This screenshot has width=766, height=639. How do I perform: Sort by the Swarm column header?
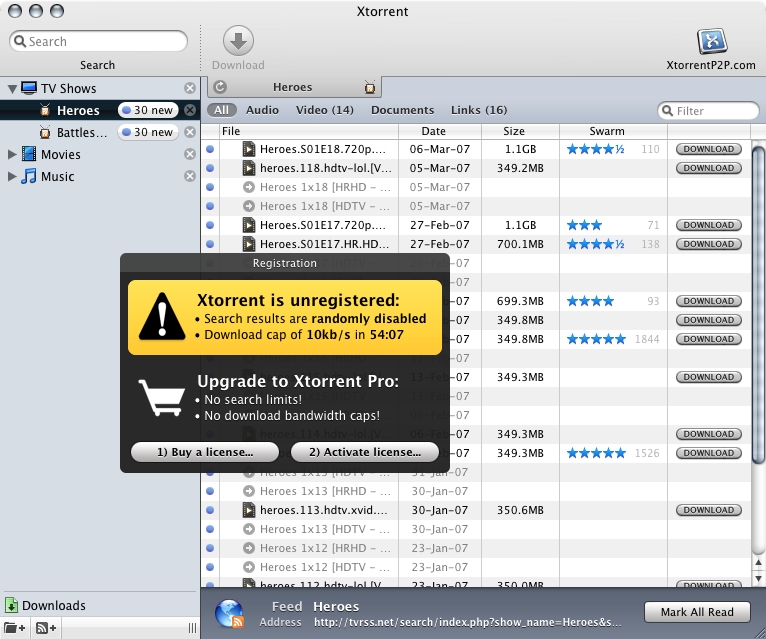click(614, 131)
